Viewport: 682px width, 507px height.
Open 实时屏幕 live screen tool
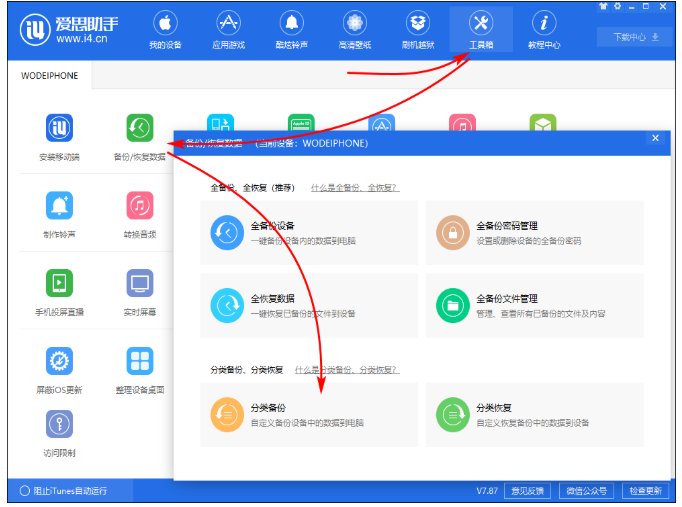[x=140, y=293]
